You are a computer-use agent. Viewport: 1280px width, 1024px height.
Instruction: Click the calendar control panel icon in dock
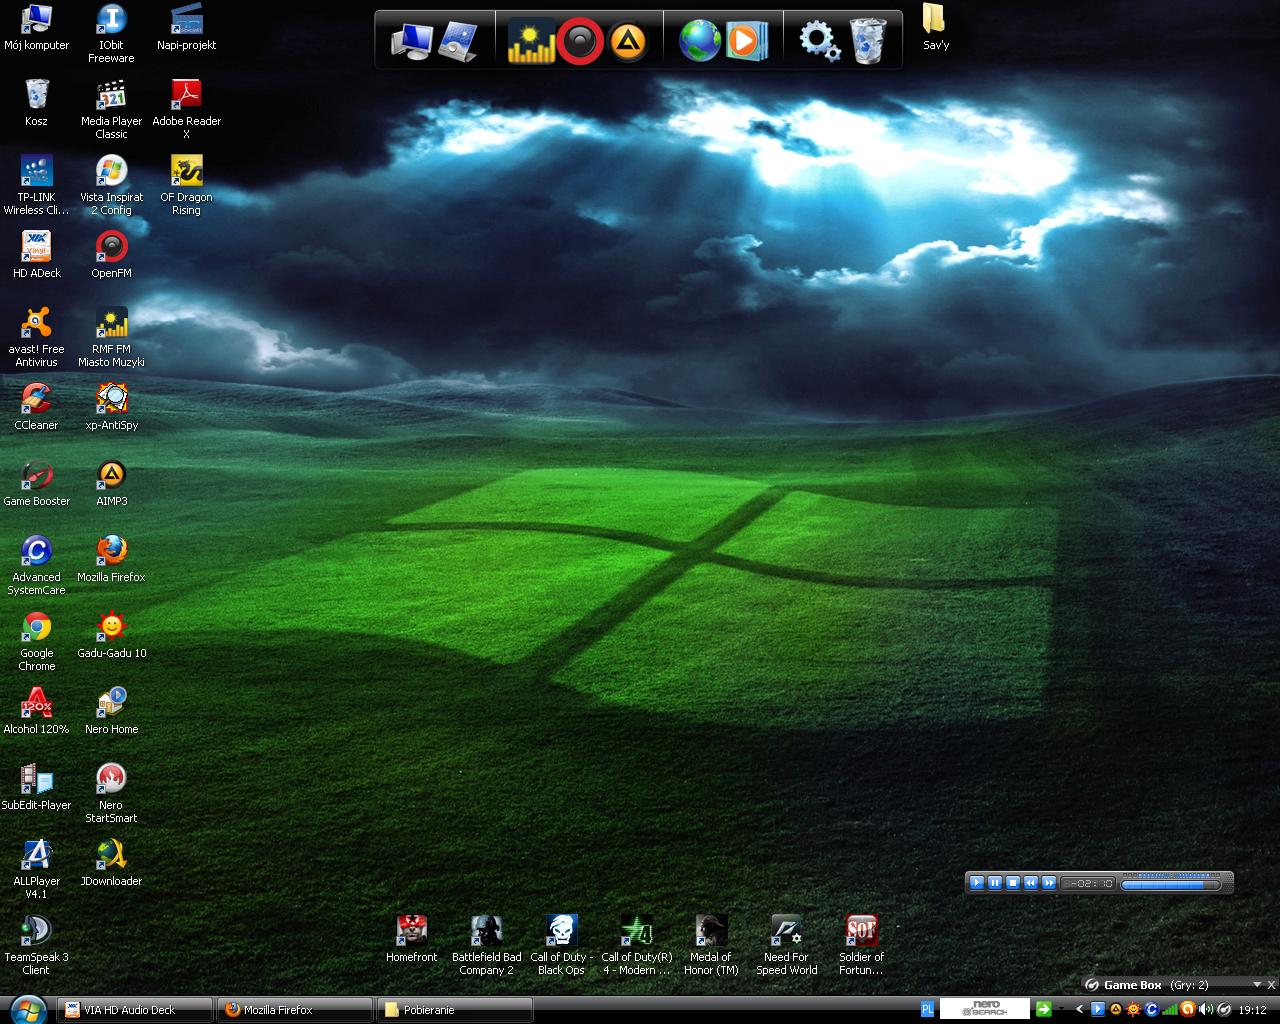[x=459, y=42]
